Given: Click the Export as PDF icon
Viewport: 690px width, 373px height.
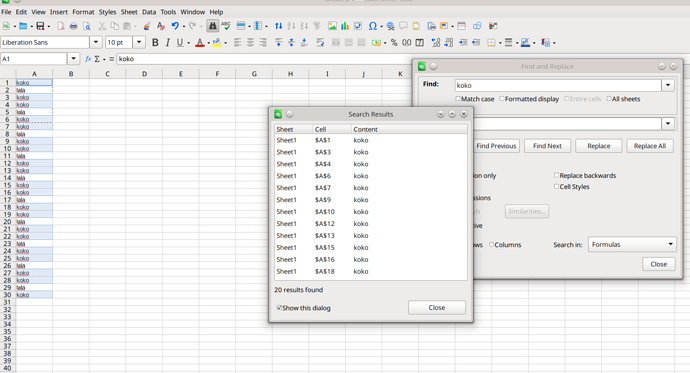Looking at the screenshot, I should coord(61,26).
